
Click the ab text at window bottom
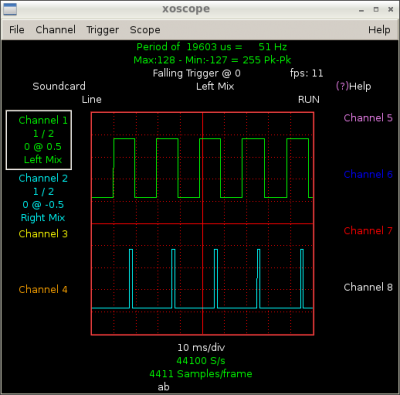coord(164,387)
